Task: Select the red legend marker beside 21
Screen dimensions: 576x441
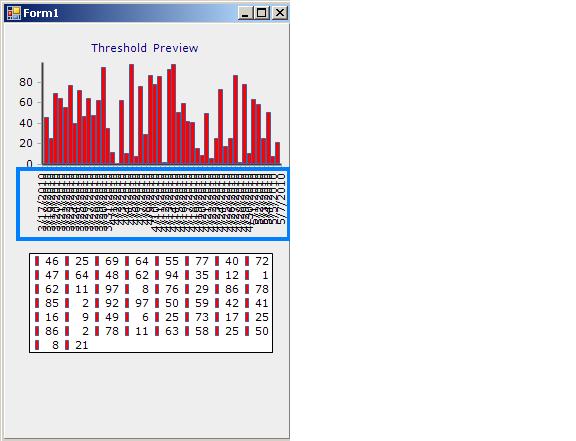Action: 67,345
